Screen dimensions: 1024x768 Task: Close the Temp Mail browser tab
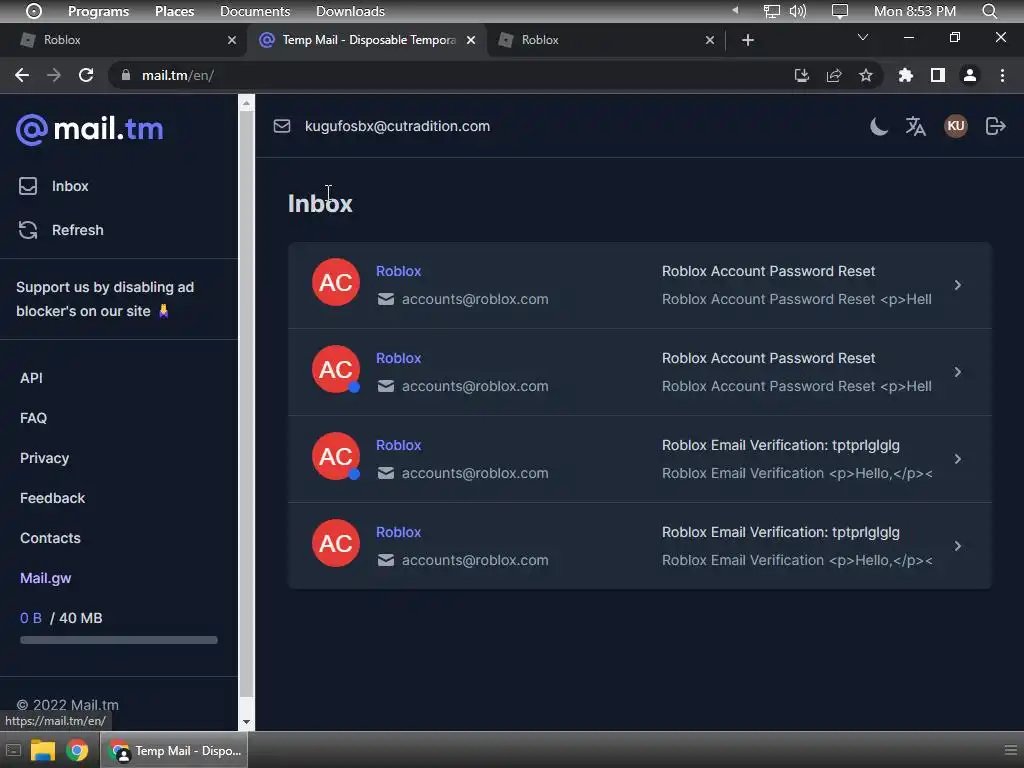[471, 40]
